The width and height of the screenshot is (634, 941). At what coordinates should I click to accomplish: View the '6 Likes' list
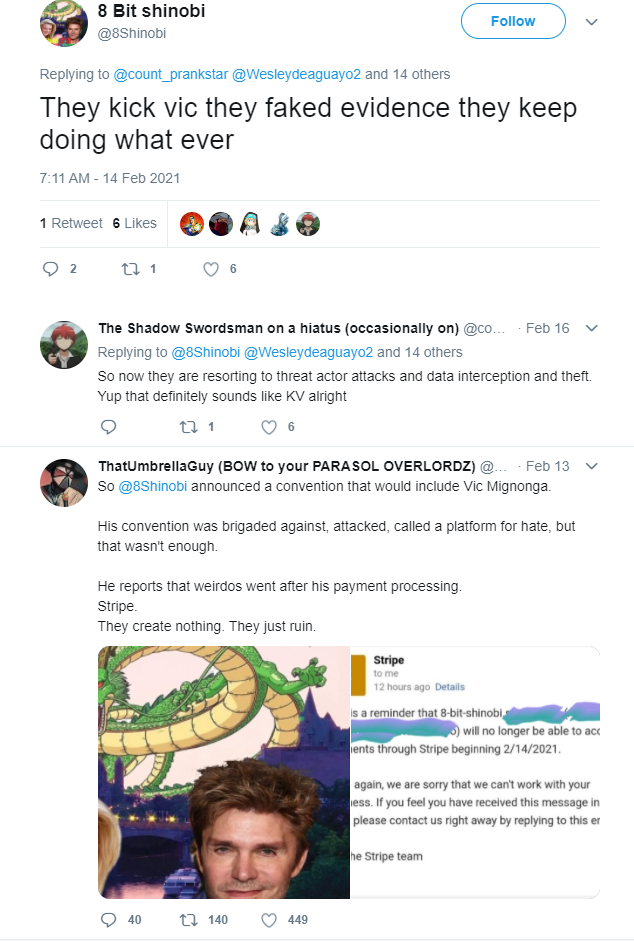pyautogui.click(x=134, y=223)
